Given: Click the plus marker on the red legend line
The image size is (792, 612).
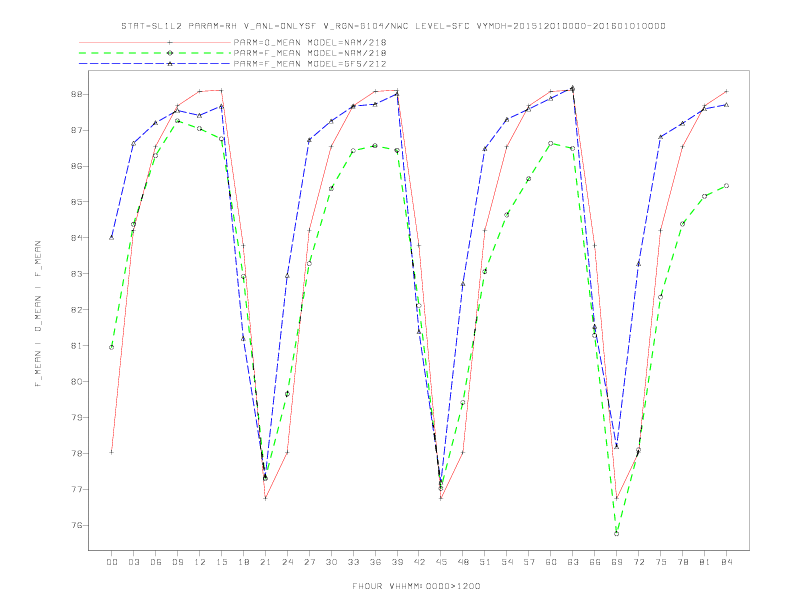Looking at the screenshot, I should tap(170, 42).
